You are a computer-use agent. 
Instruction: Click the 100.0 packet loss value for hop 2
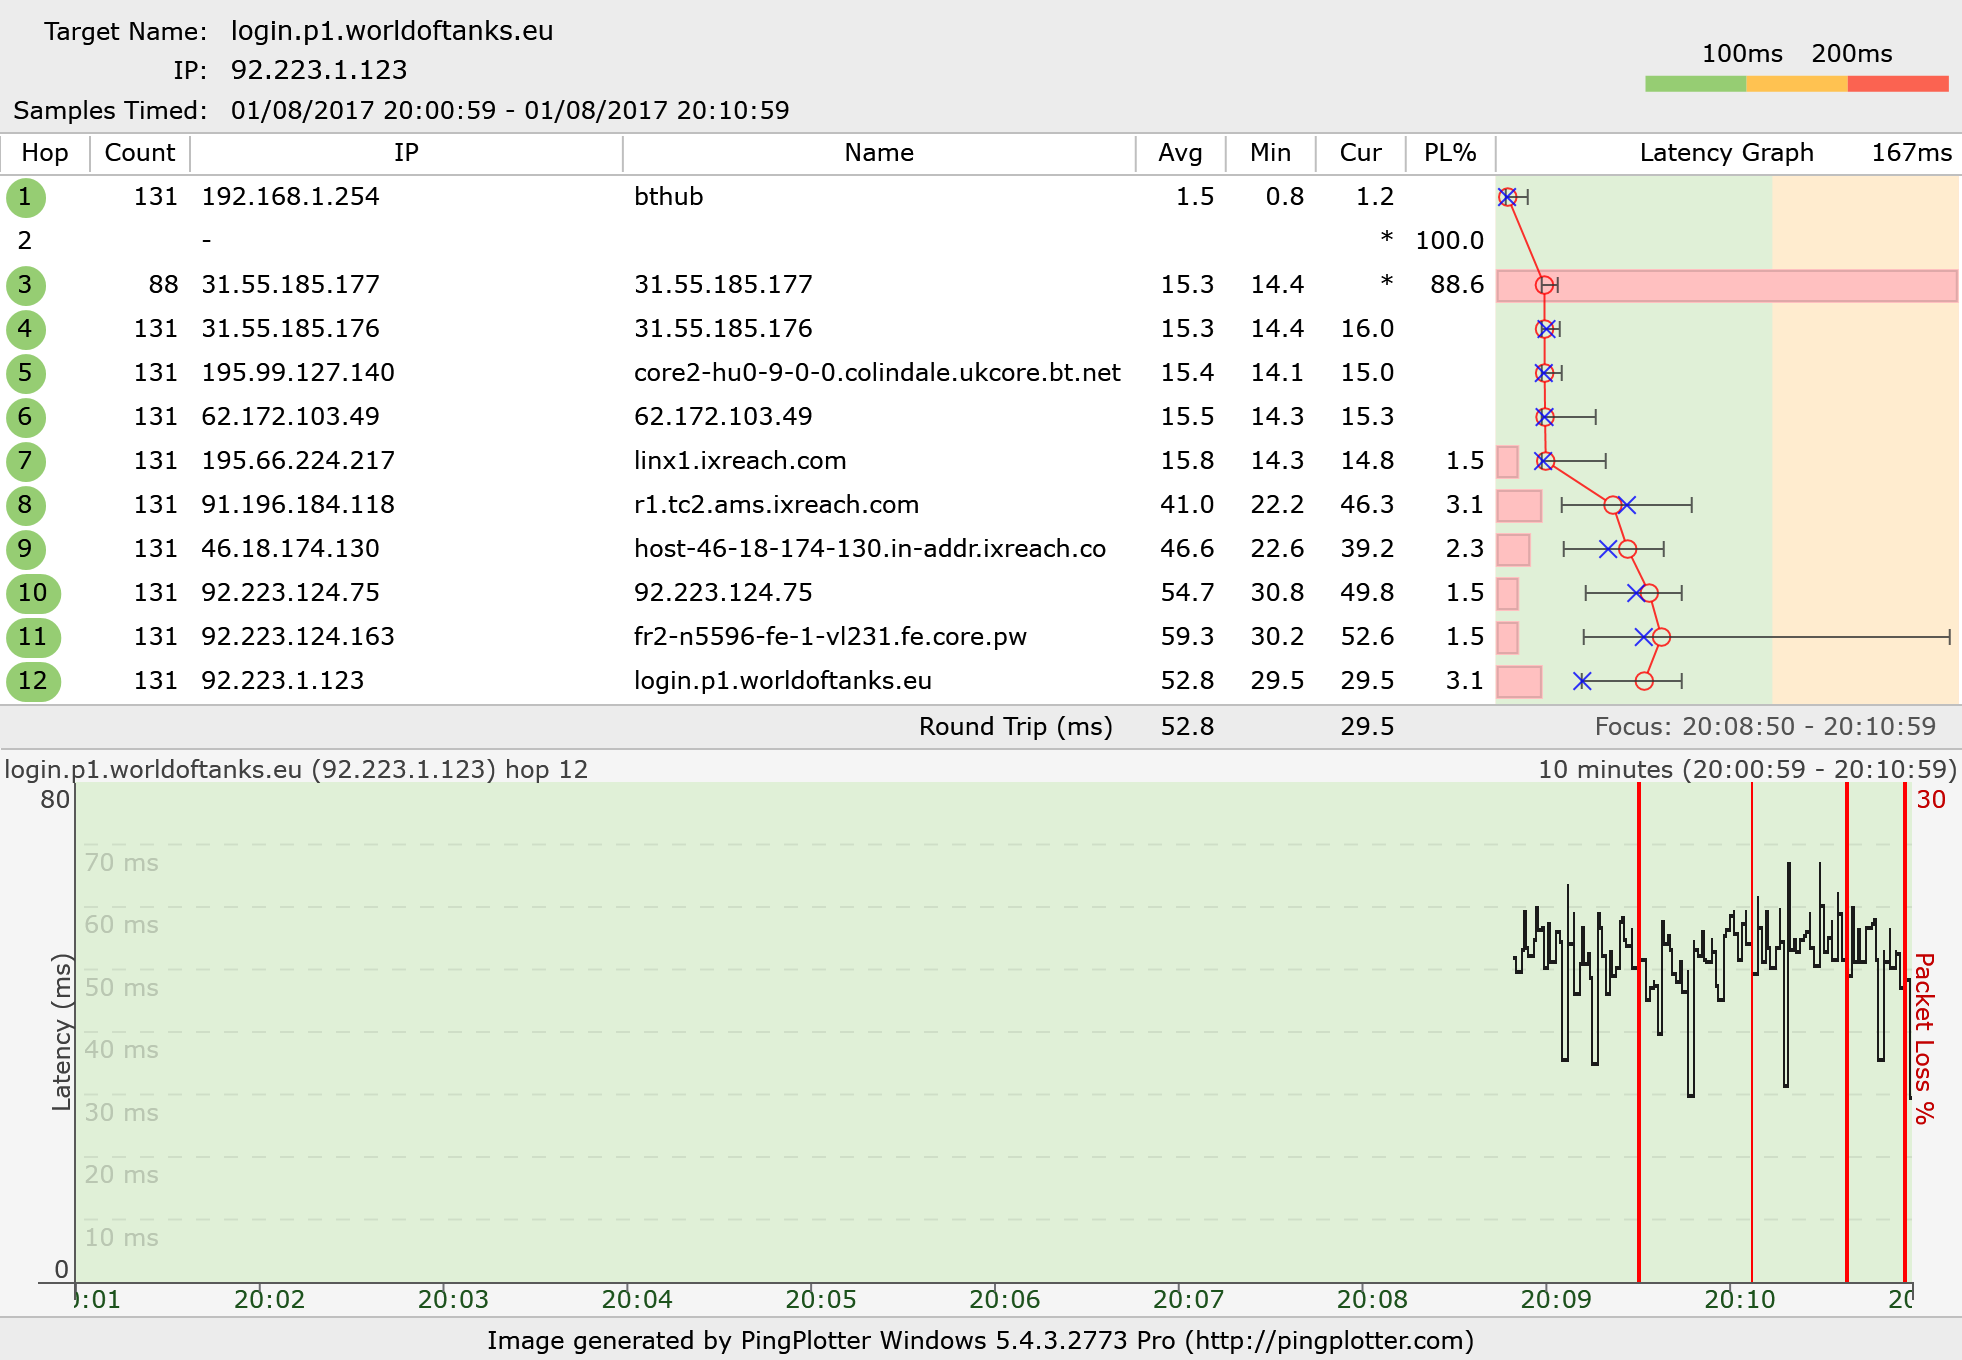(x=1449, y=241)
